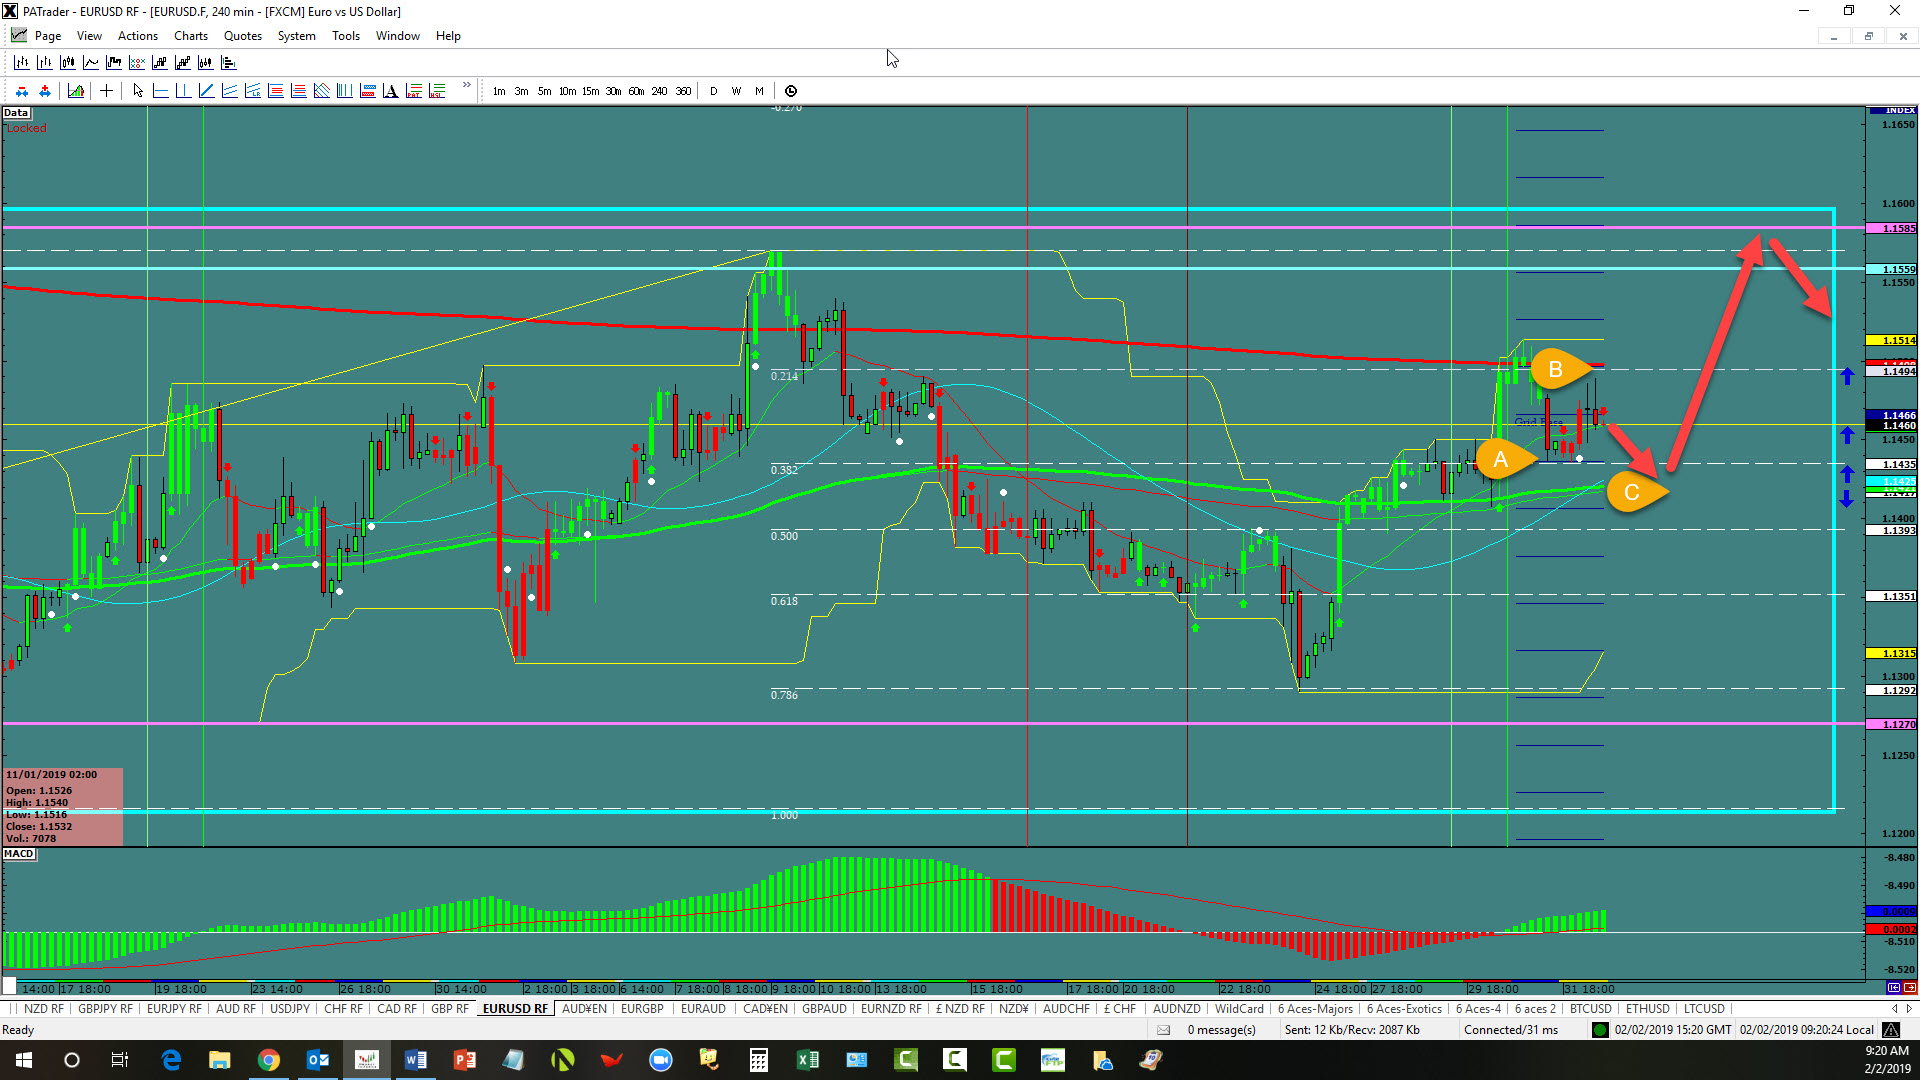The height and width of the screenshot is (1080, 1920).
Task: Open Outlook from the taskbar
Action: (318, 1060)
